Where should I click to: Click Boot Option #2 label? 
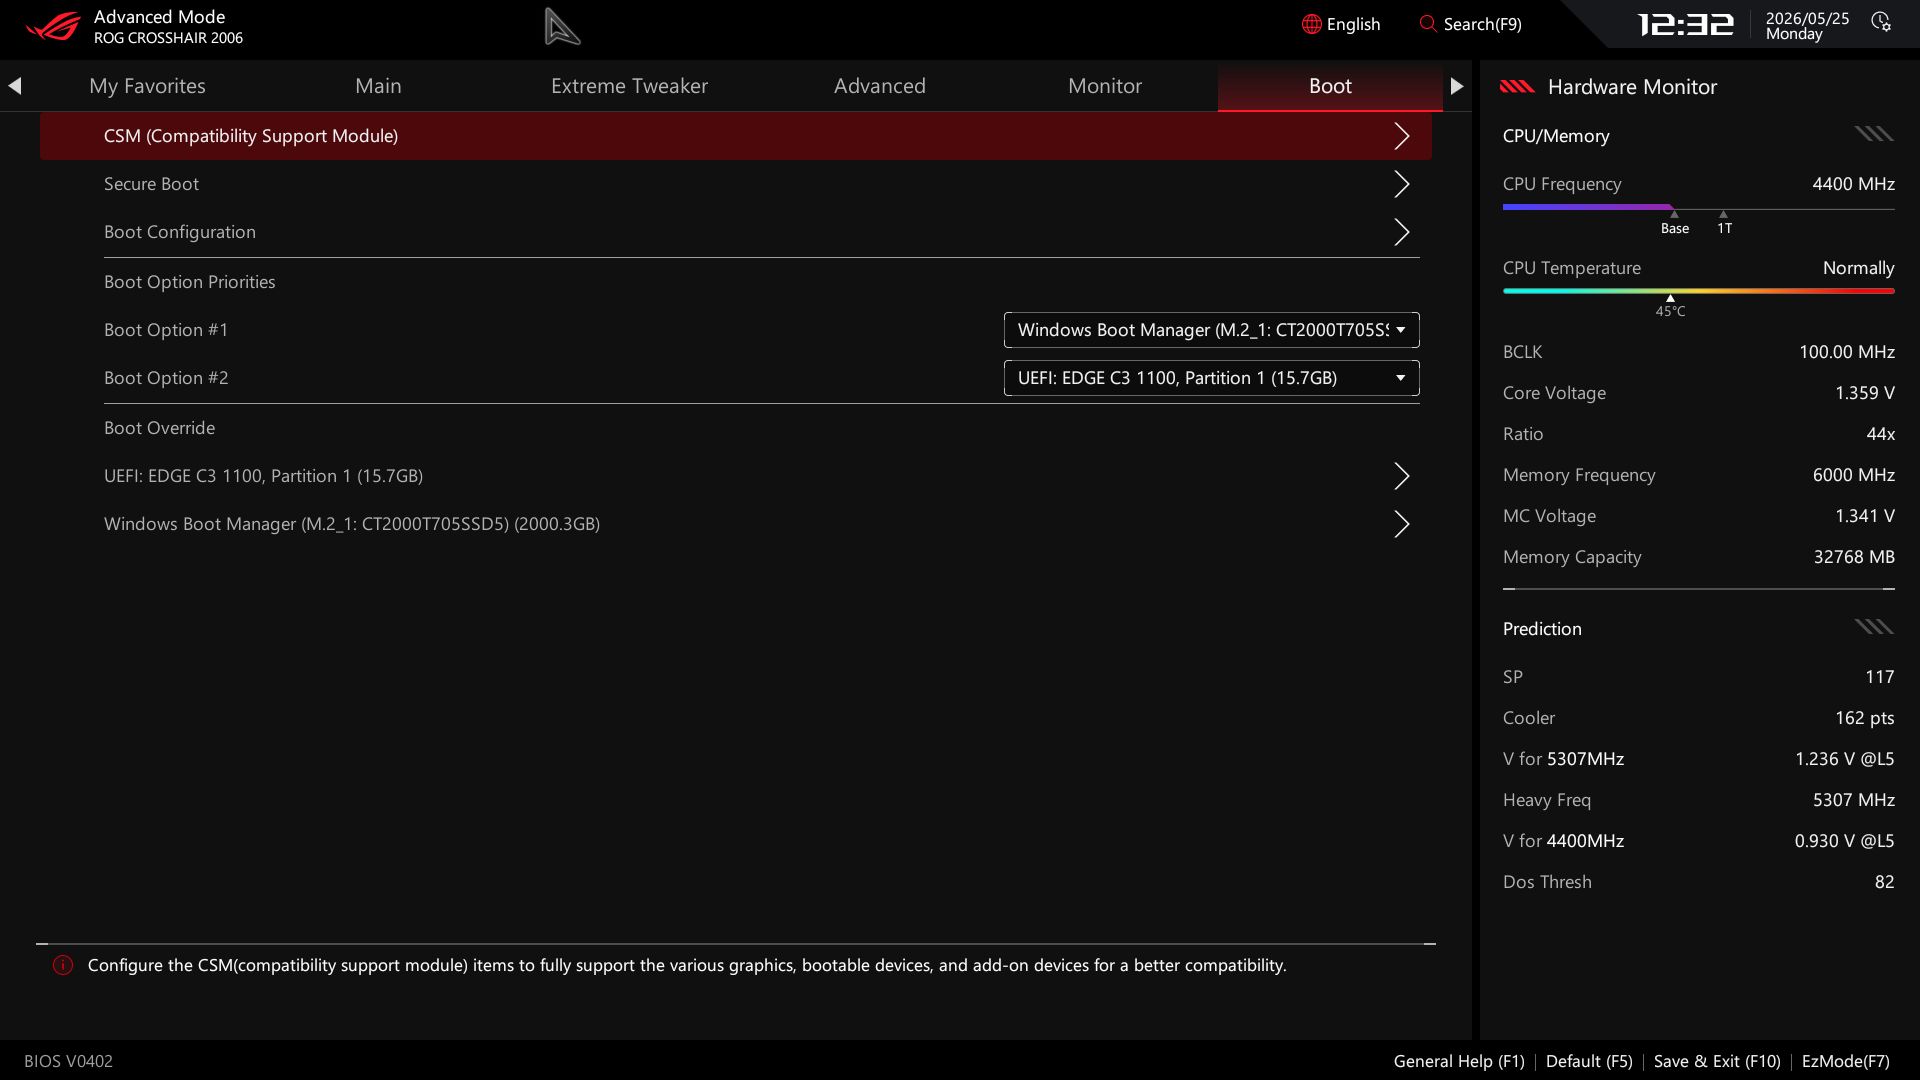[x=166, y=378]
